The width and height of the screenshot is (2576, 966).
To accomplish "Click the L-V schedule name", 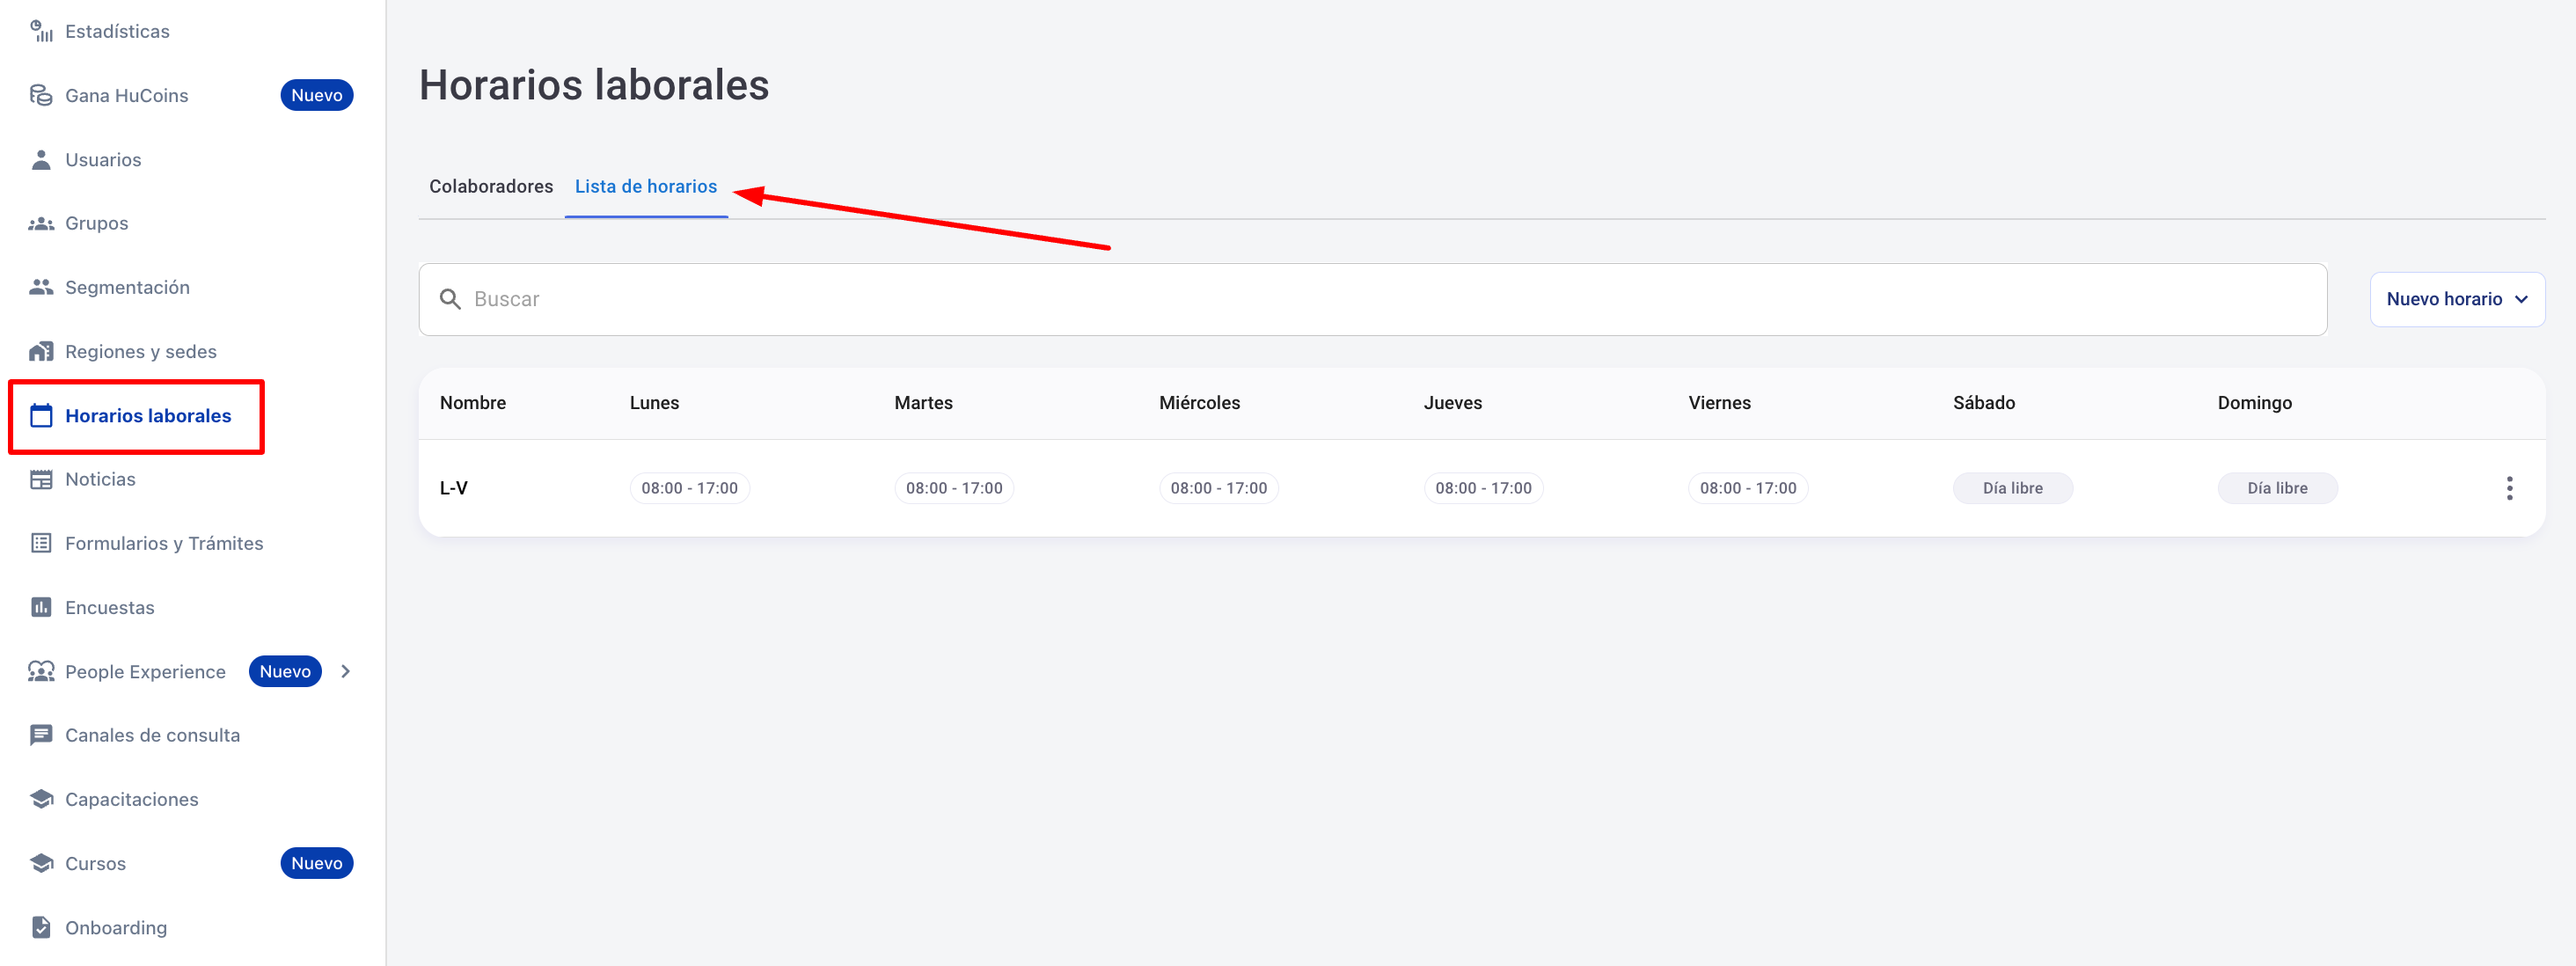I will coord(453,488).
